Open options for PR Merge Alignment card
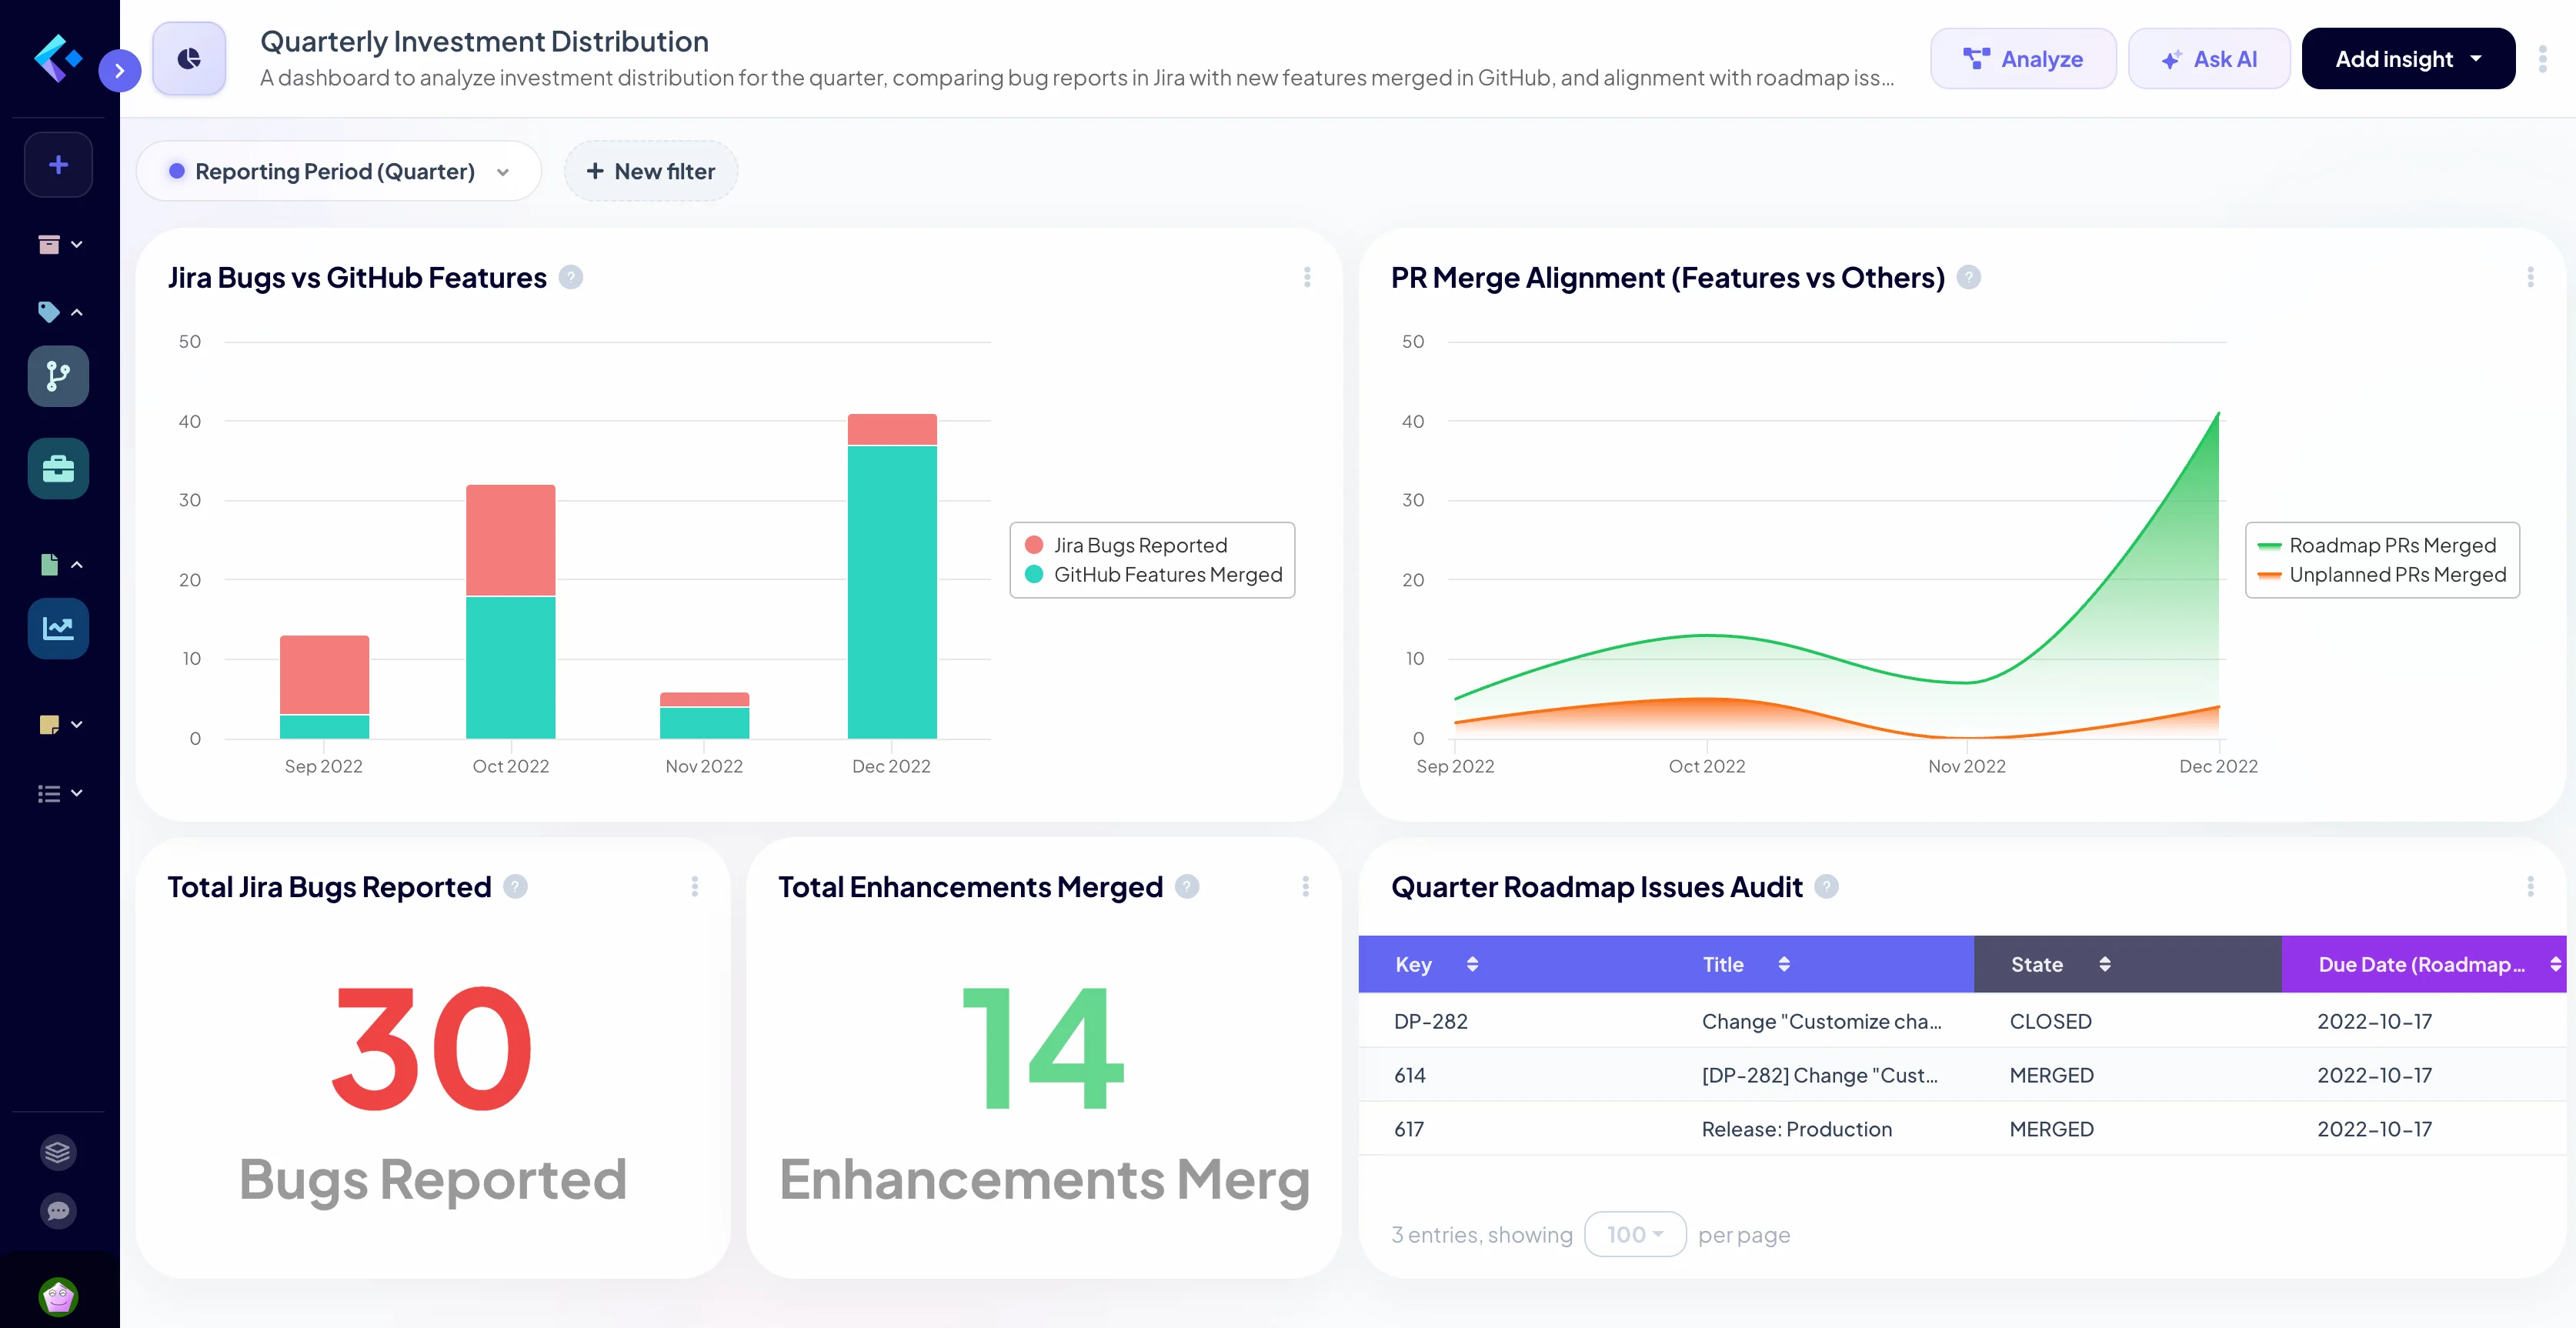 (2530, 277)
